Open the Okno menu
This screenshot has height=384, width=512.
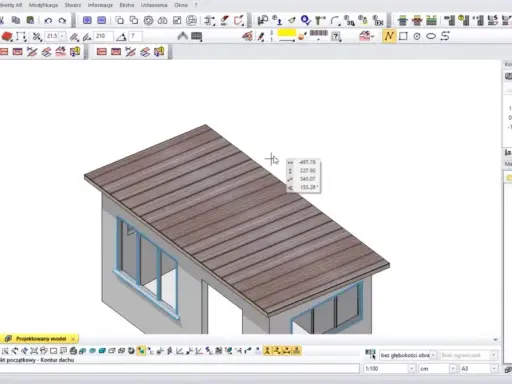[x=181, y=5]
